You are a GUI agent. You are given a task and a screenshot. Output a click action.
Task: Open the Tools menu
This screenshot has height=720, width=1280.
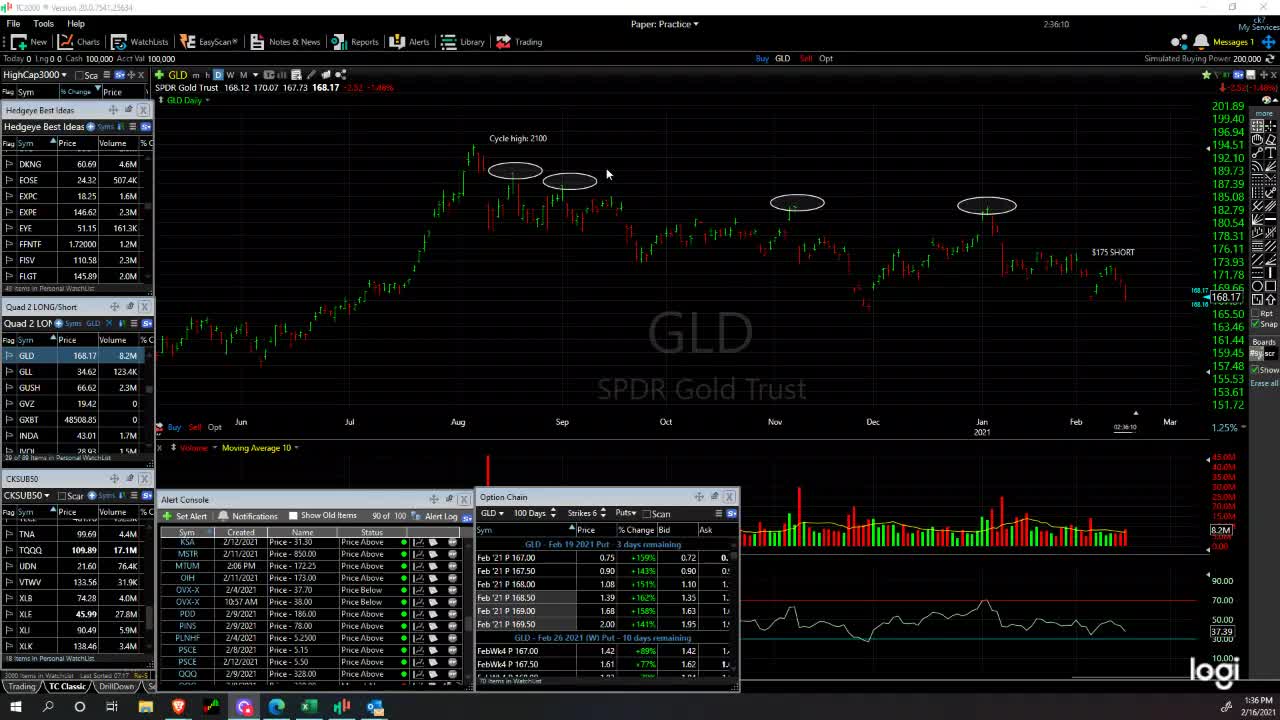pos(43,23)
